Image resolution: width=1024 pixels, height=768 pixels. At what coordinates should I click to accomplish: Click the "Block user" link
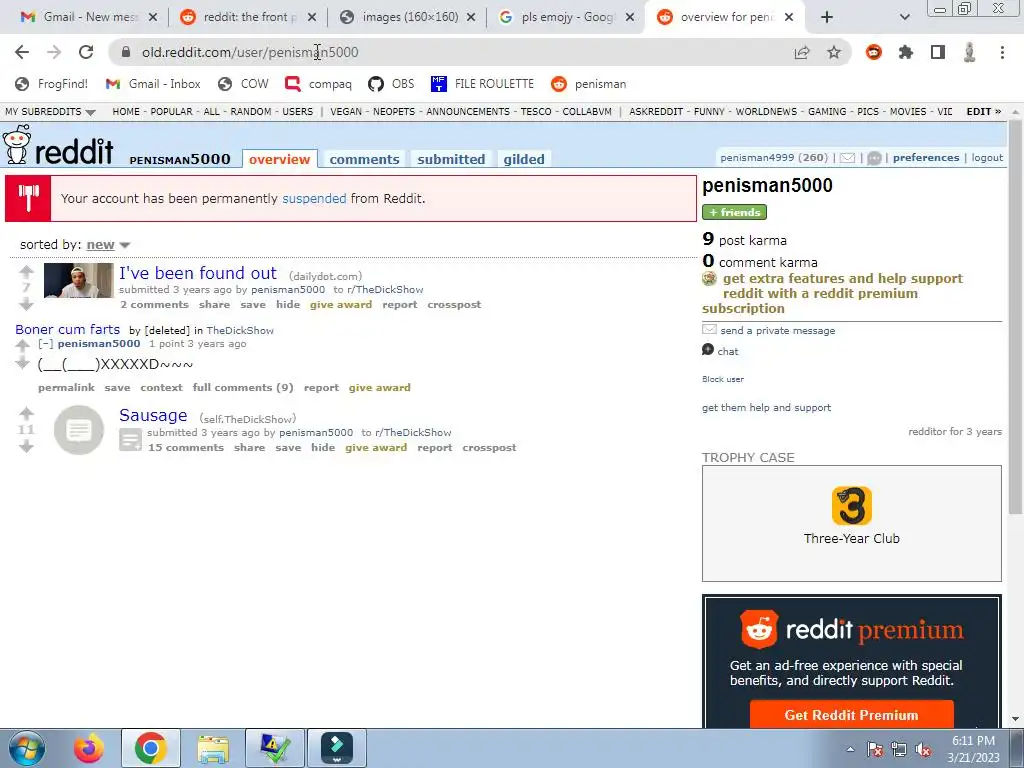click(723, 379)
